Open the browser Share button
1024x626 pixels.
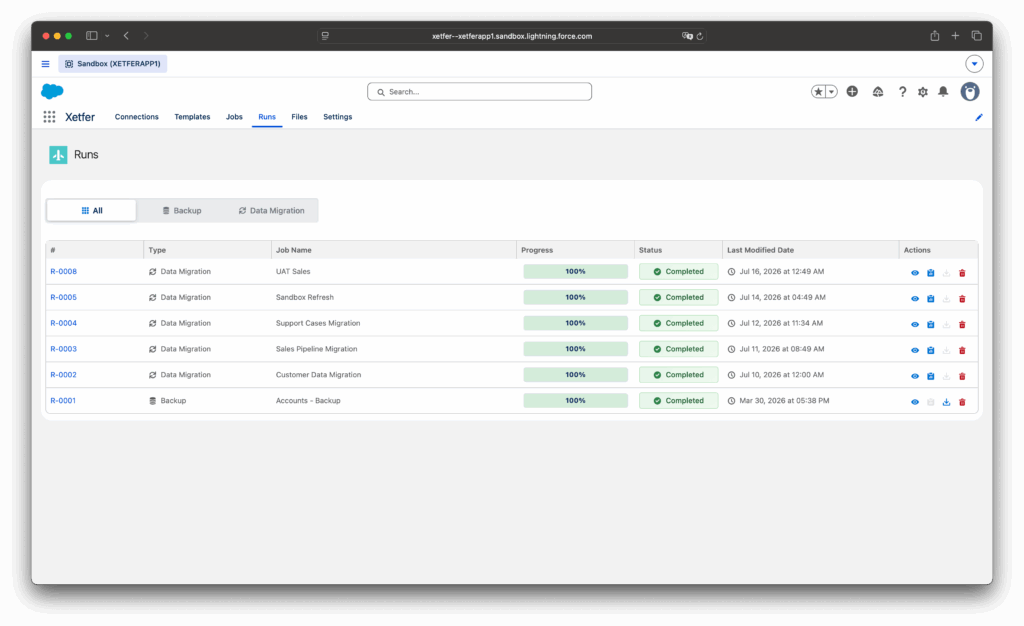pos(935,36)
